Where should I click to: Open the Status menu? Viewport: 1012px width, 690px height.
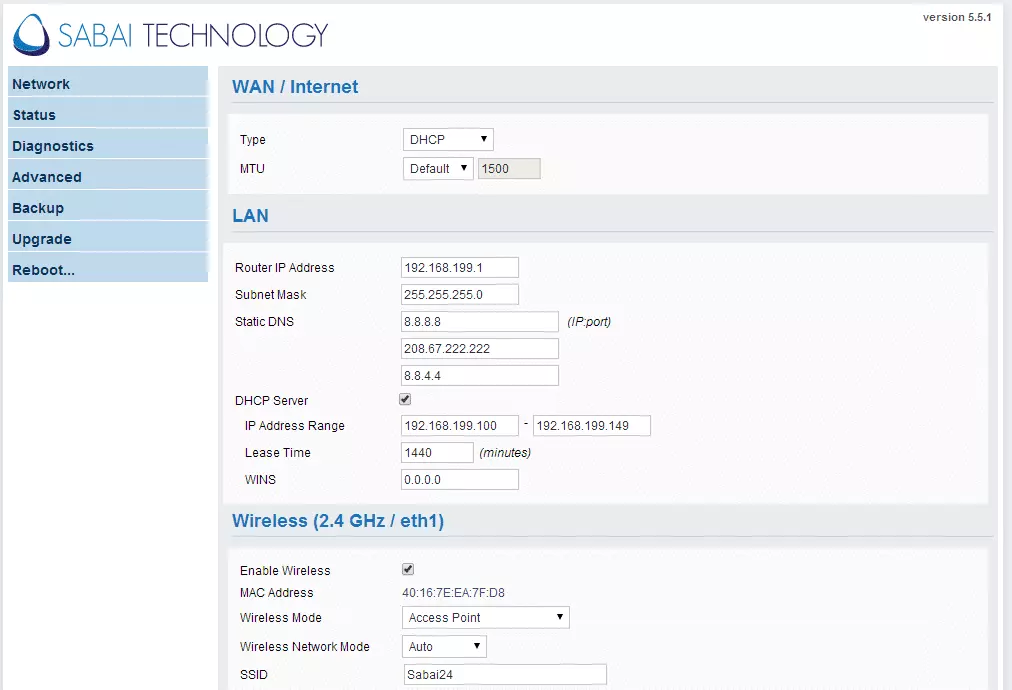point(34,115)
